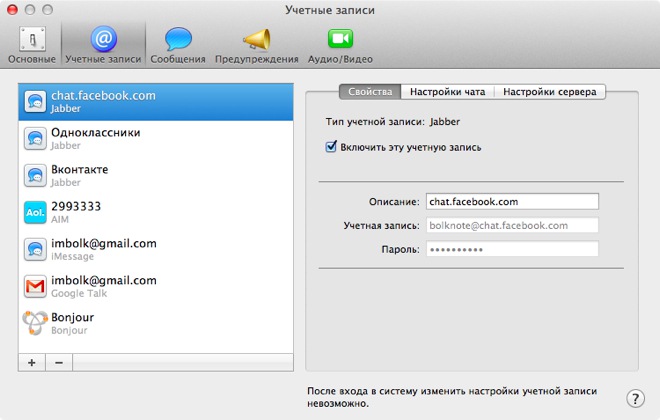Select the Вконтакте account name

[x=80, y=170]
